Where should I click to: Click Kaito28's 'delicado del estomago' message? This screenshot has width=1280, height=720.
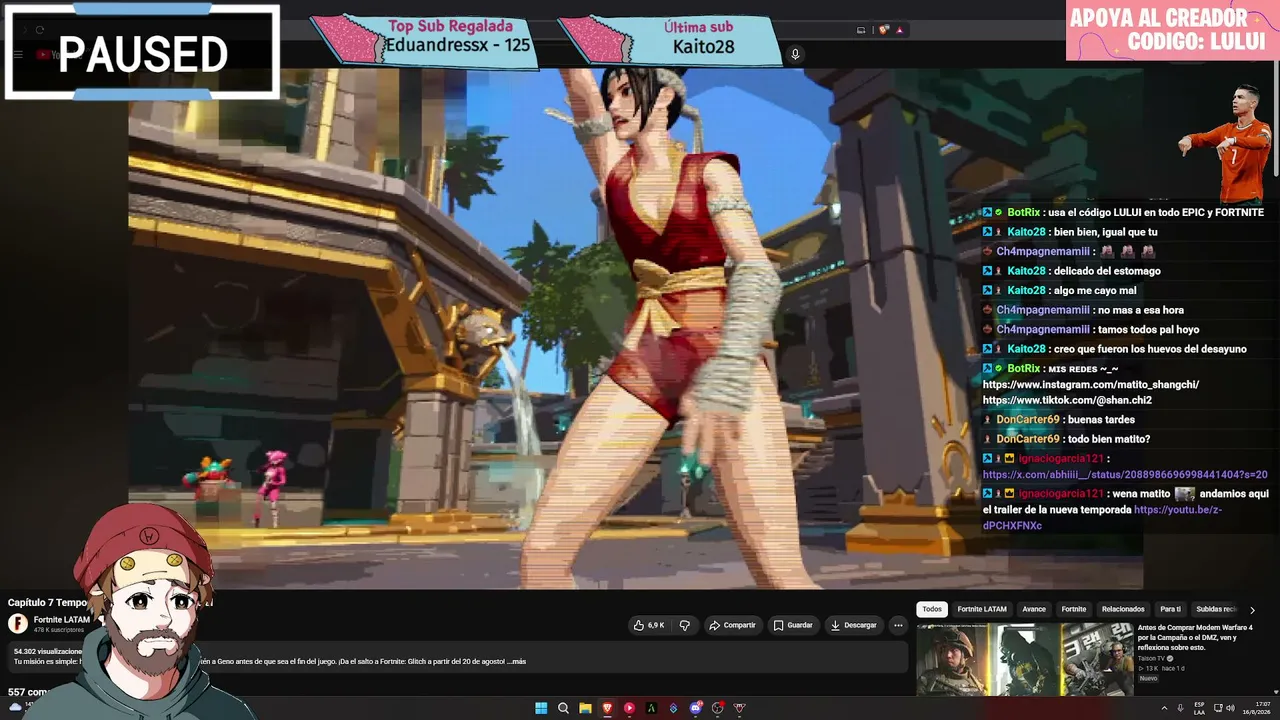[1107, 271]
